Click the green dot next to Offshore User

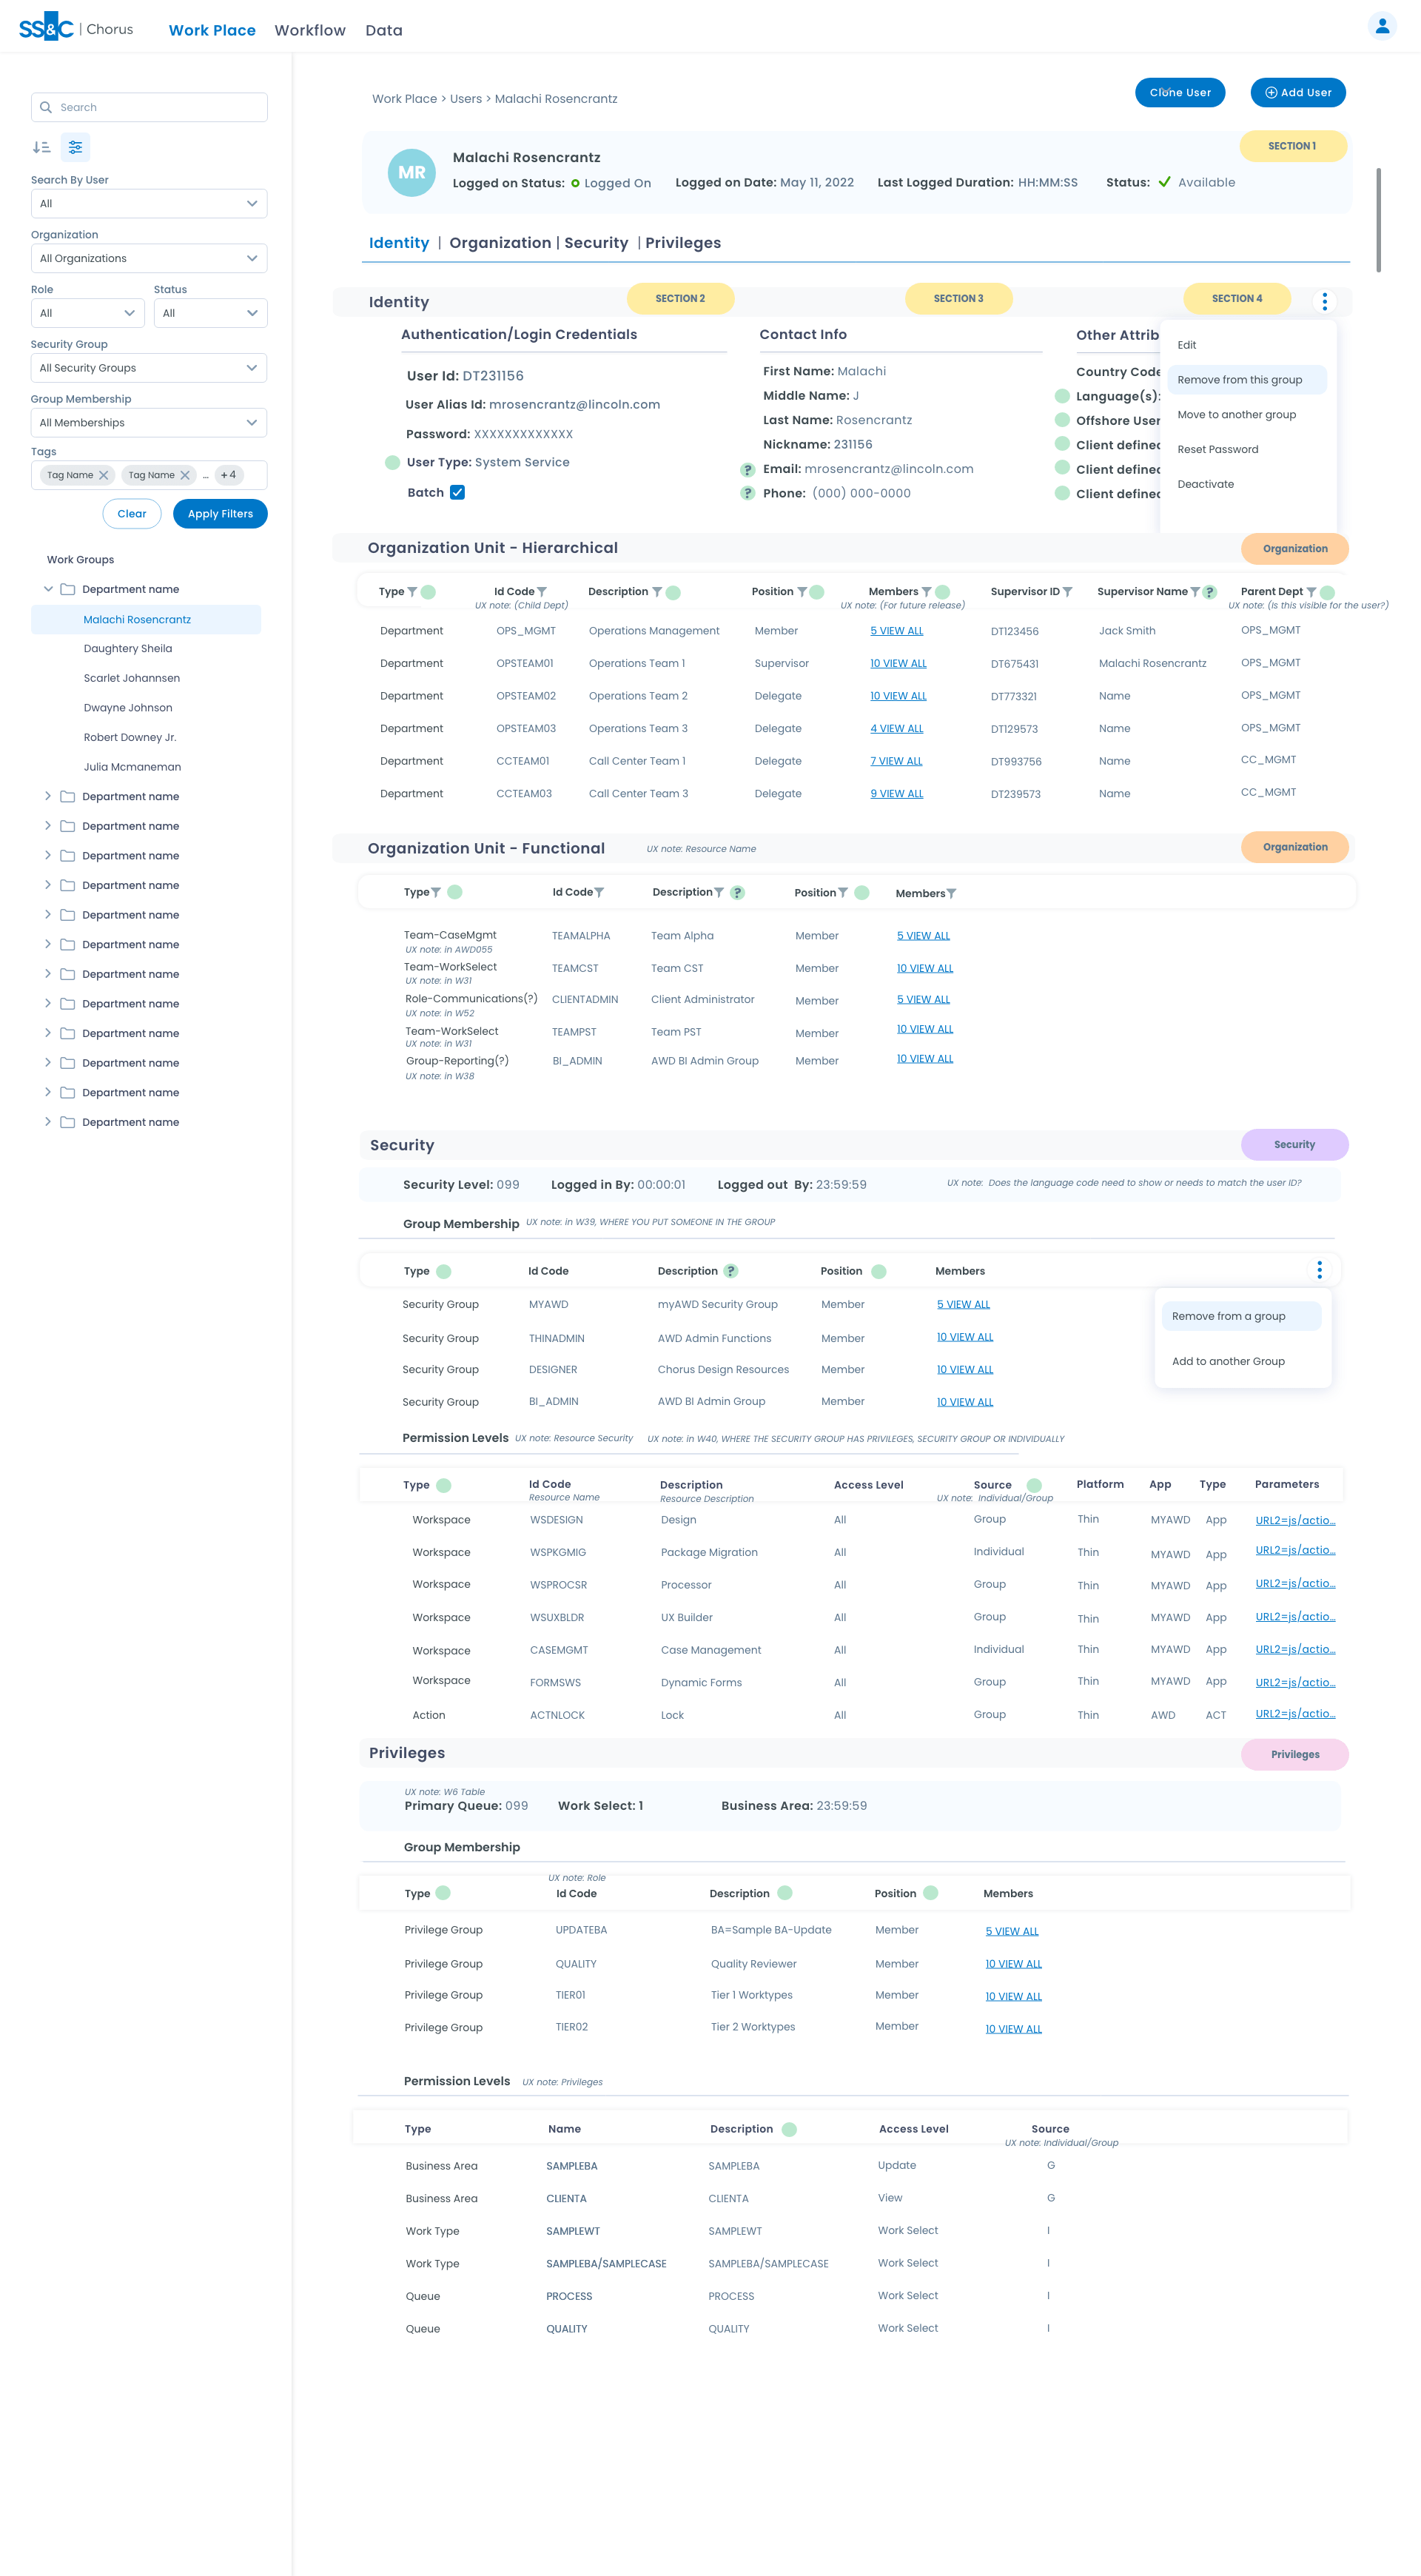click(x=1062, y=420)
